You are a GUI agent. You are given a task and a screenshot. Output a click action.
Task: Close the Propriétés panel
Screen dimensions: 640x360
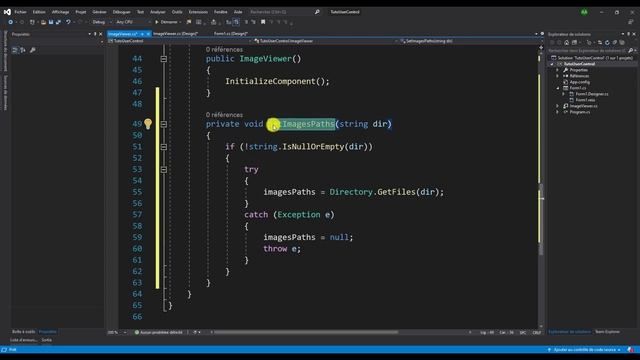click(x=100, y=34)
